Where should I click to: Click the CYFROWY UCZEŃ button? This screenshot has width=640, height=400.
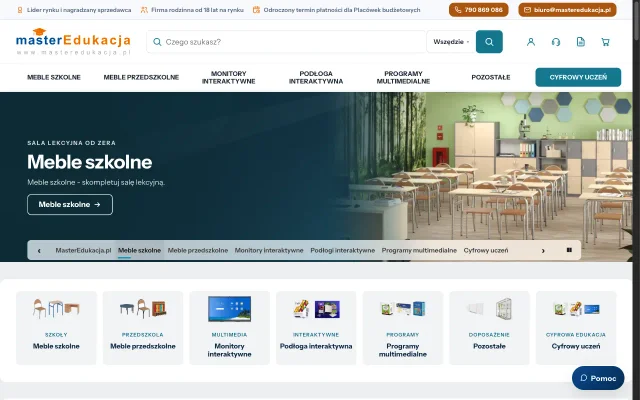click(578, 77)
